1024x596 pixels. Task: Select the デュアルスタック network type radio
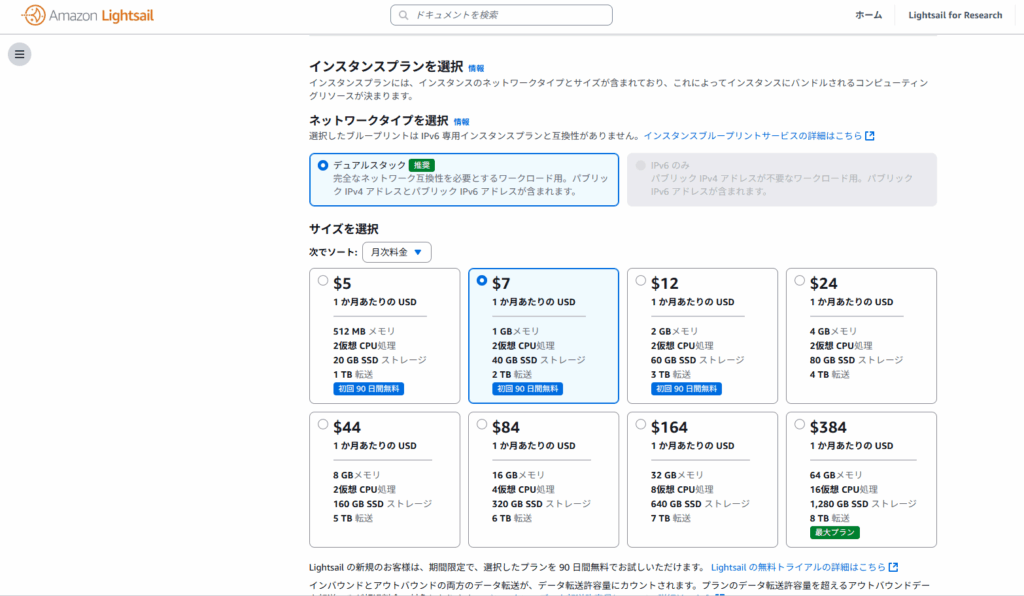pos(323,165)
